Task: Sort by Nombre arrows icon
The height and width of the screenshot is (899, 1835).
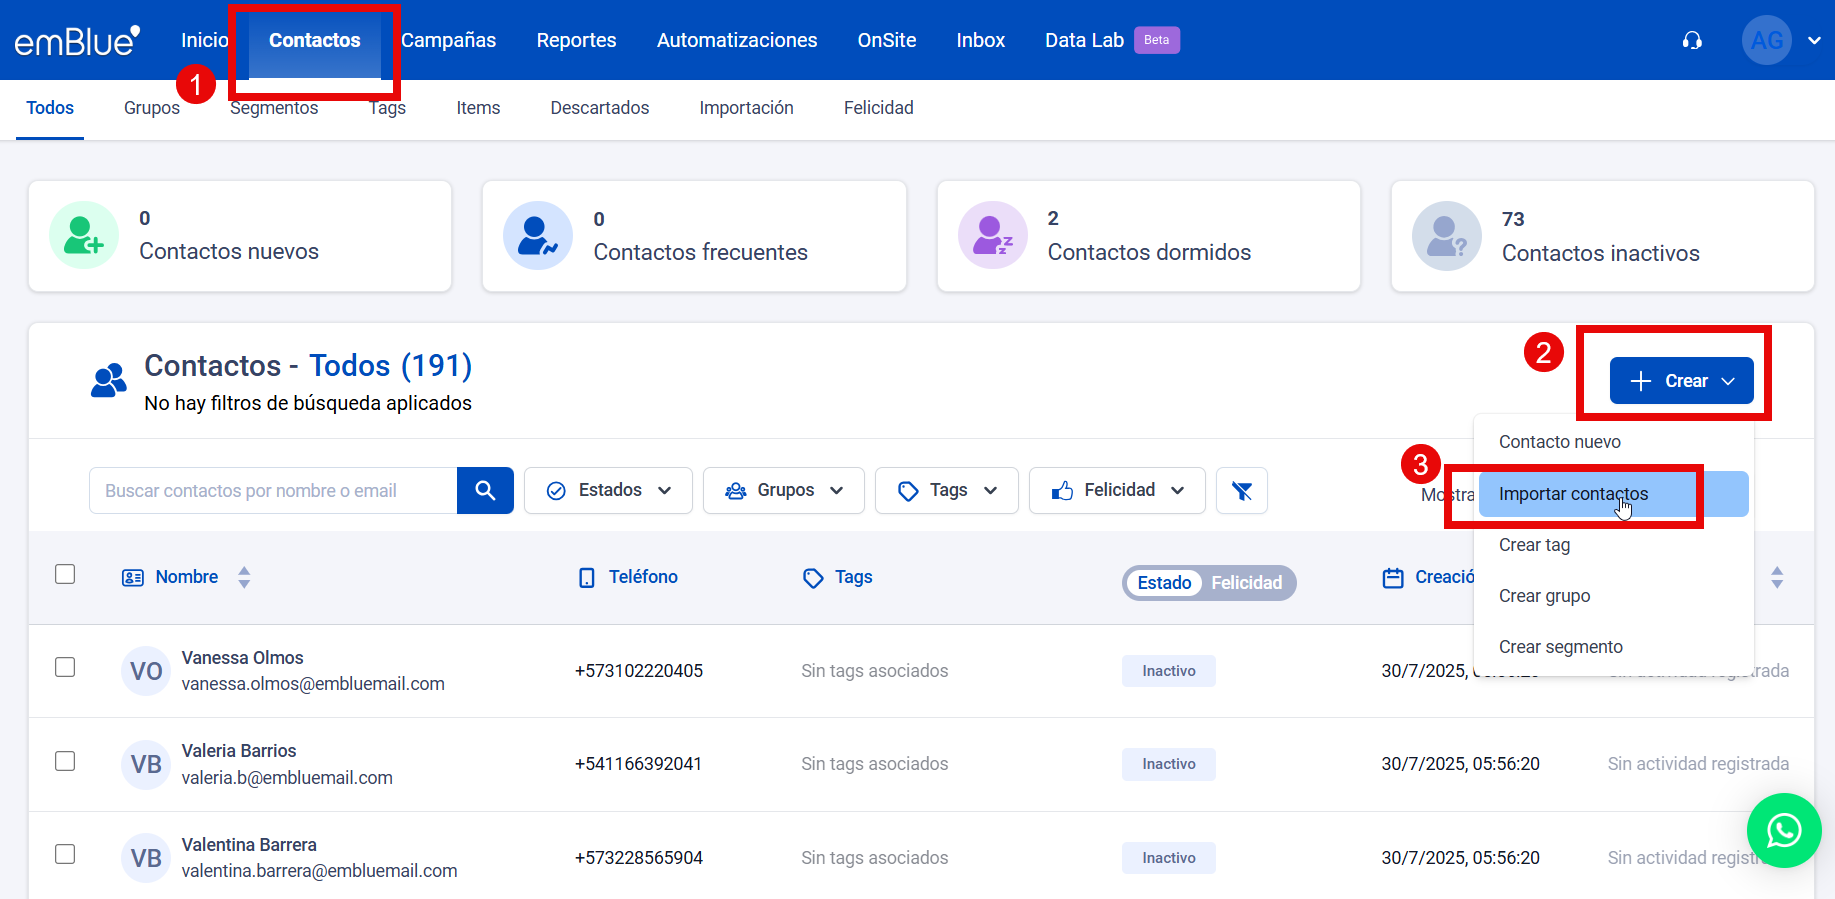Action: 244,577
